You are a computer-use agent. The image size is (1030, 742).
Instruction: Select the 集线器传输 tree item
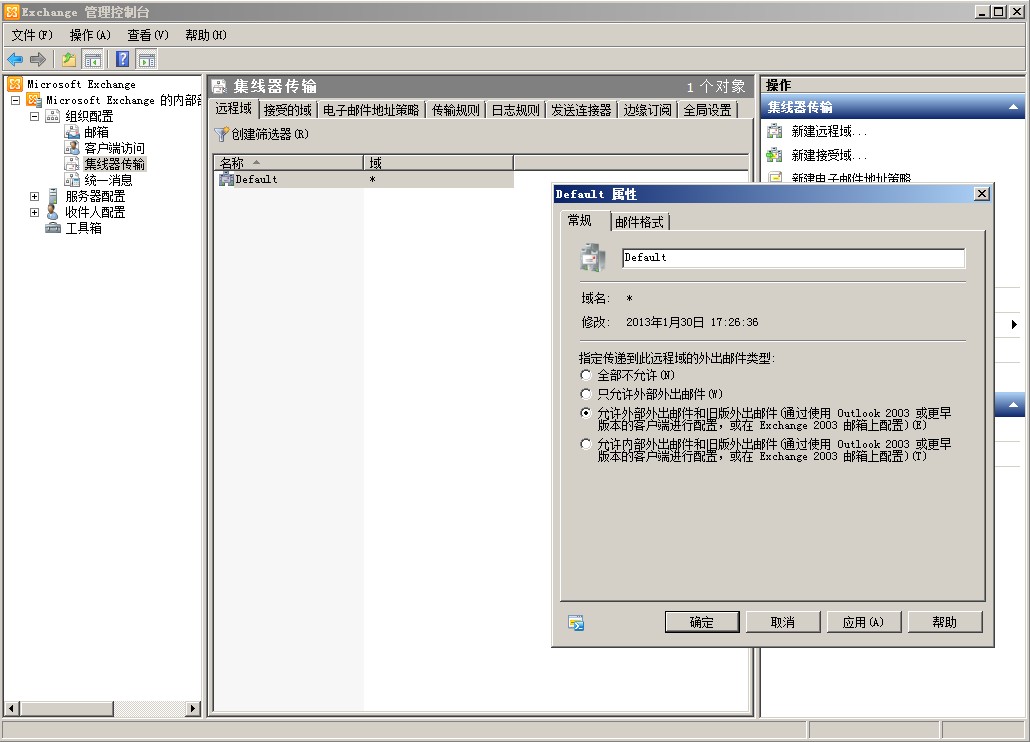tap(114, 164)
